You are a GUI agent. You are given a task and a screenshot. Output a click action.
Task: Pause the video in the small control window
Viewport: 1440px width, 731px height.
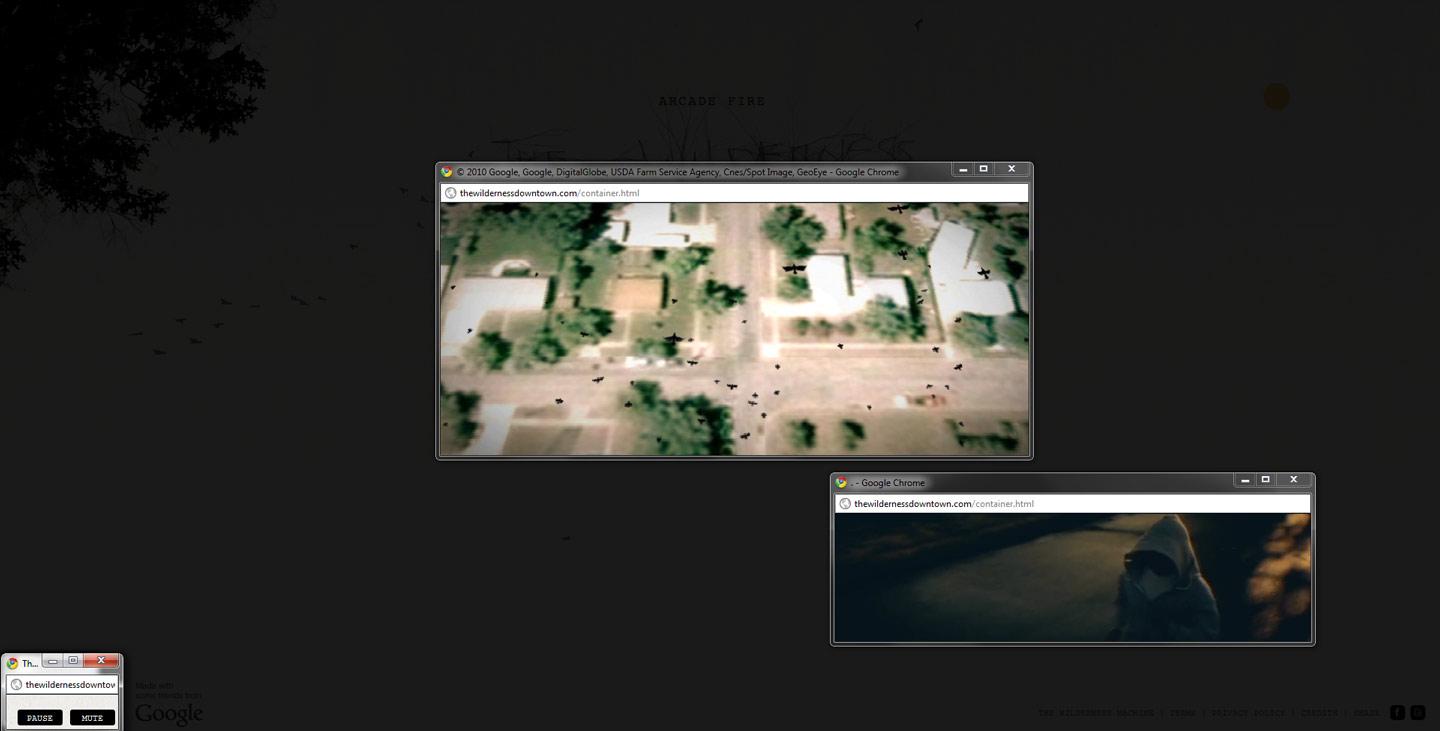[x=40, y=718]
